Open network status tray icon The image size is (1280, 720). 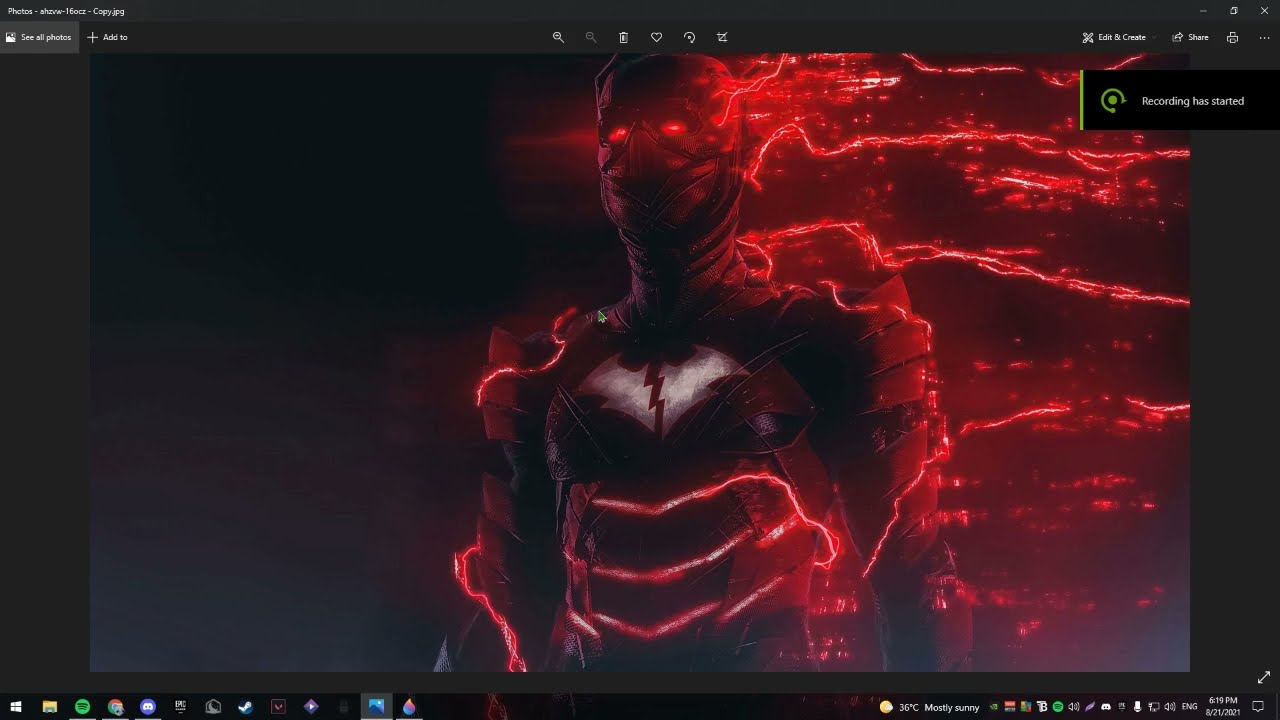tap(1153, 707)
